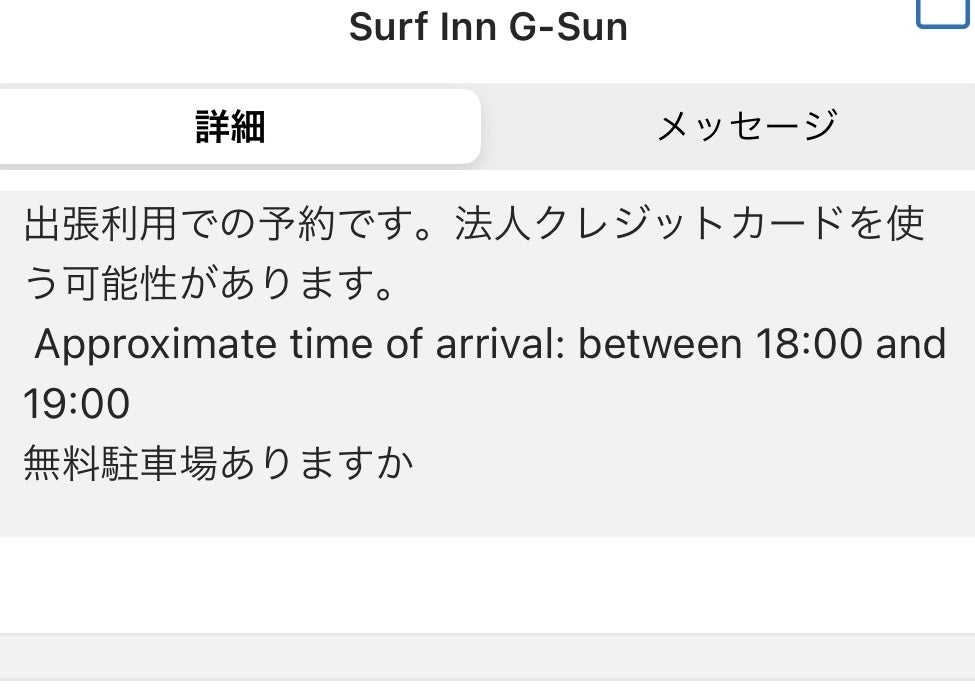Switch to the メッセージ tab

click(x=746, y=127)
